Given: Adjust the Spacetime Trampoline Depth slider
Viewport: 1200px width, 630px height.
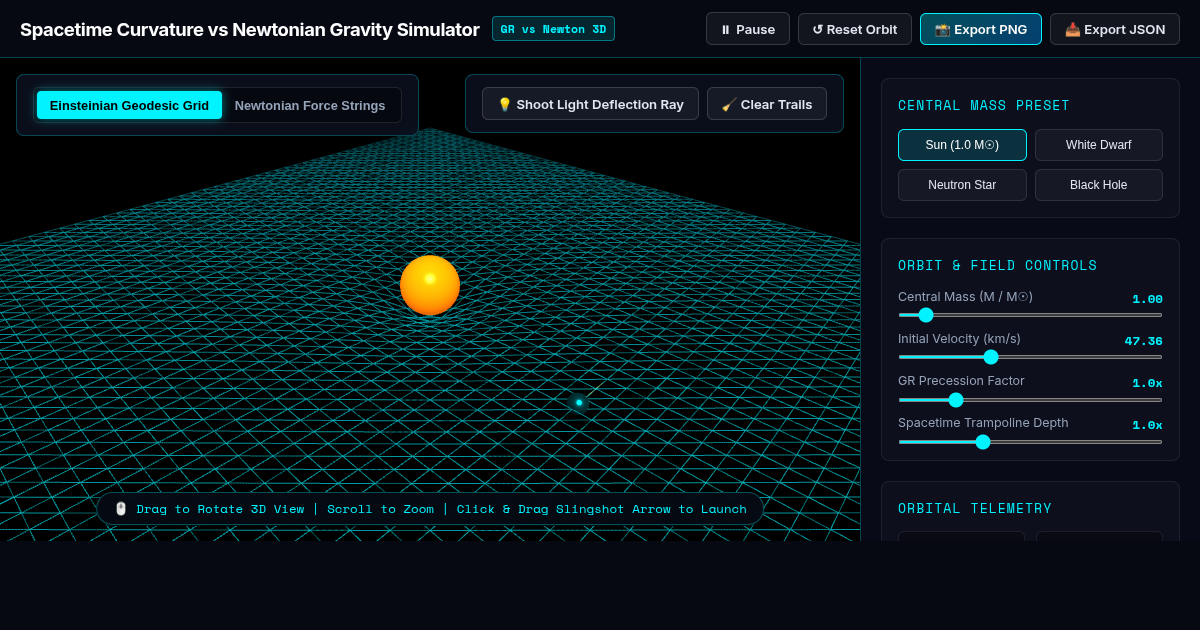Looking at the screenshot, I should (x=1030, y=442).
